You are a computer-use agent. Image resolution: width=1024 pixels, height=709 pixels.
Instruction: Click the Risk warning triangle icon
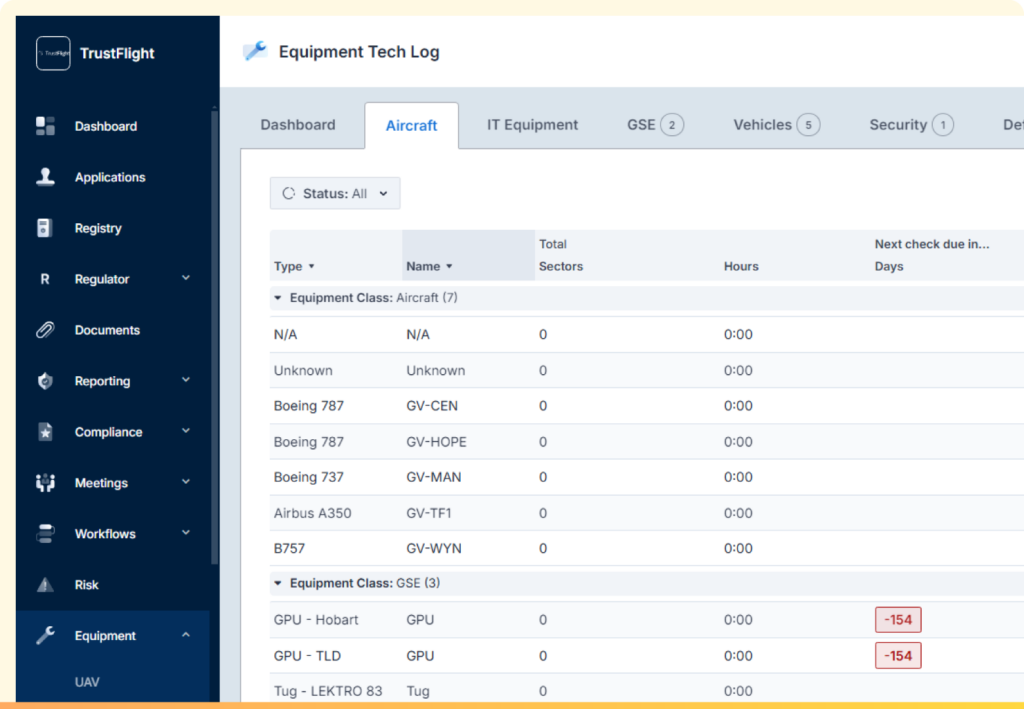45,585
